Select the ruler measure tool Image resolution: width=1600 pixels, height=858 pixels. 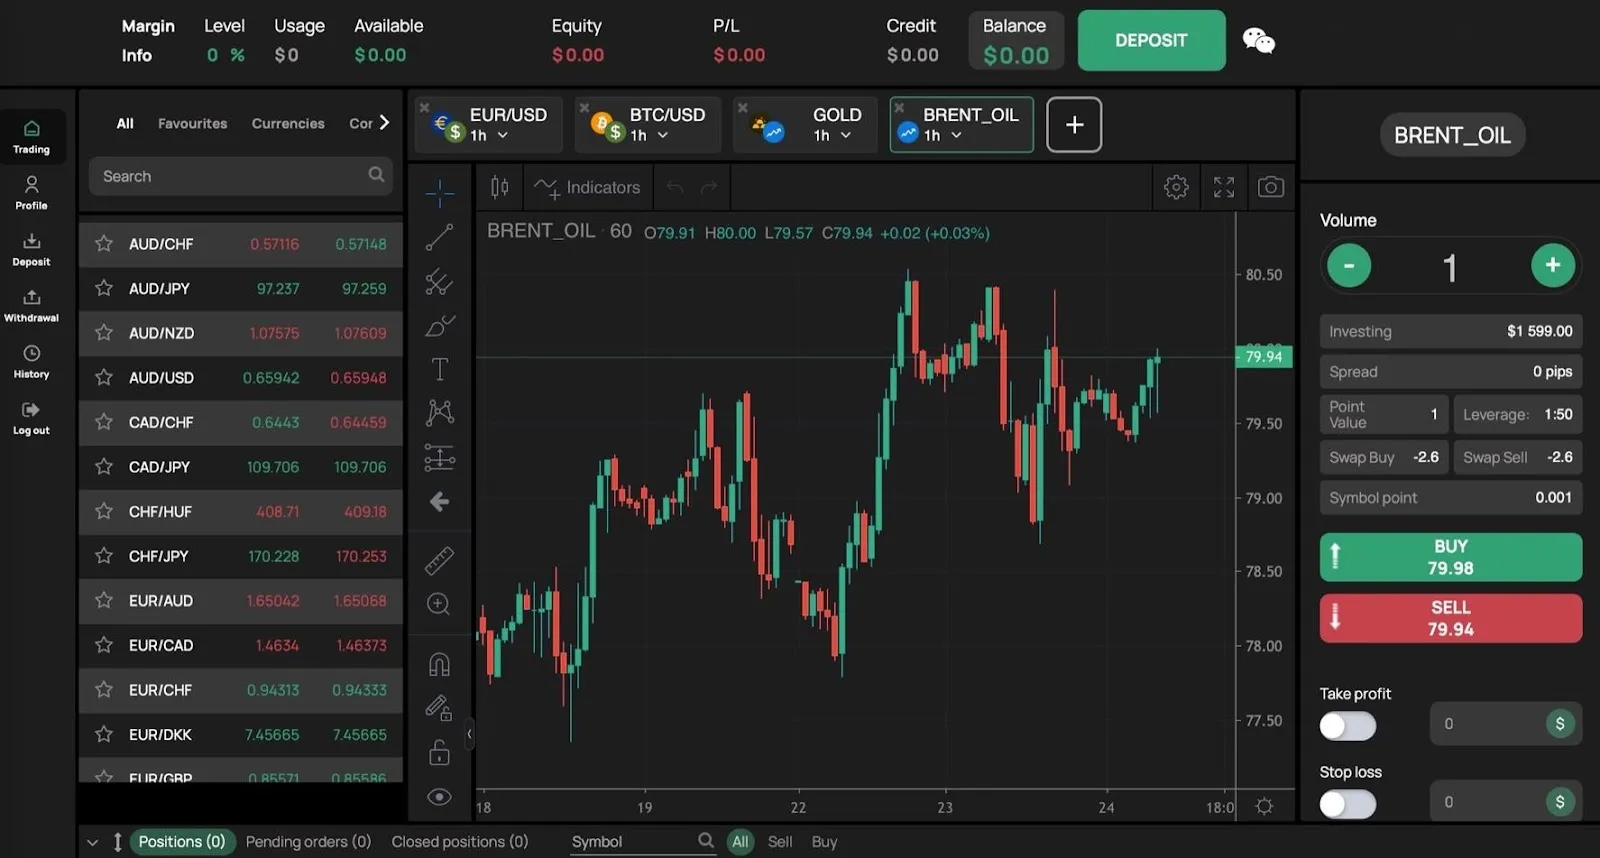coord(439,560)
